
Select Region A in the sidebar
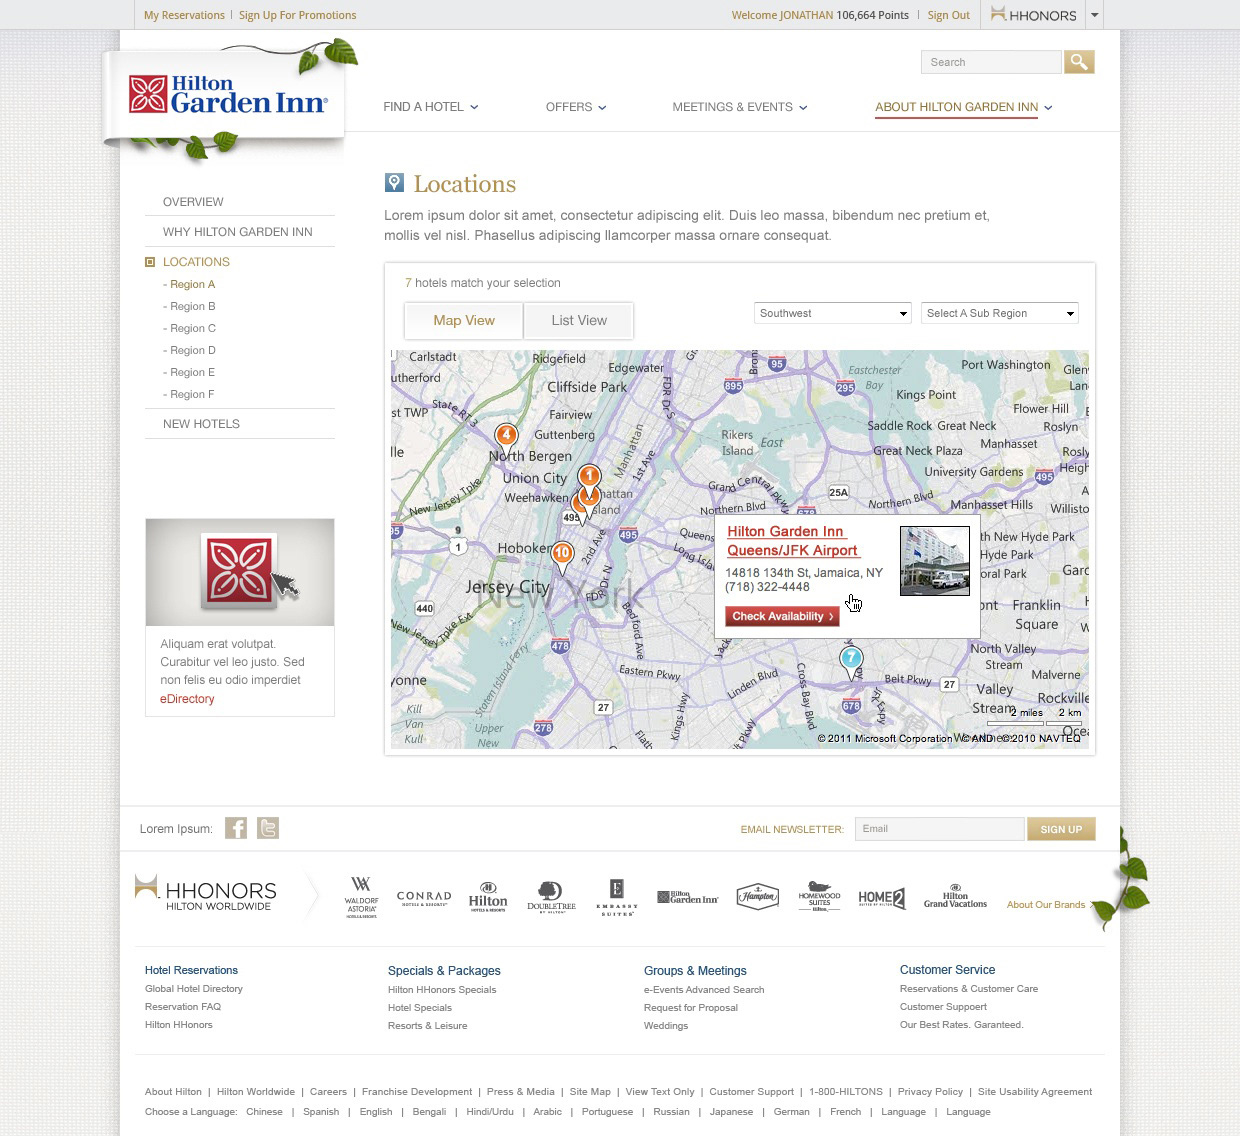(x=190, y=285)
